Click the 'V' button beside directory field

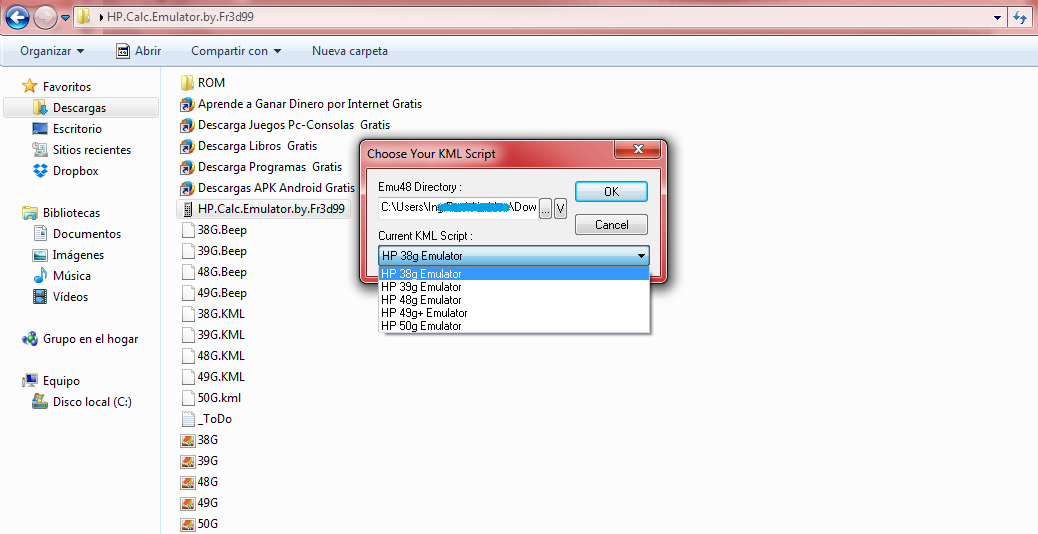pyautogui.click(x=560, y=209)
